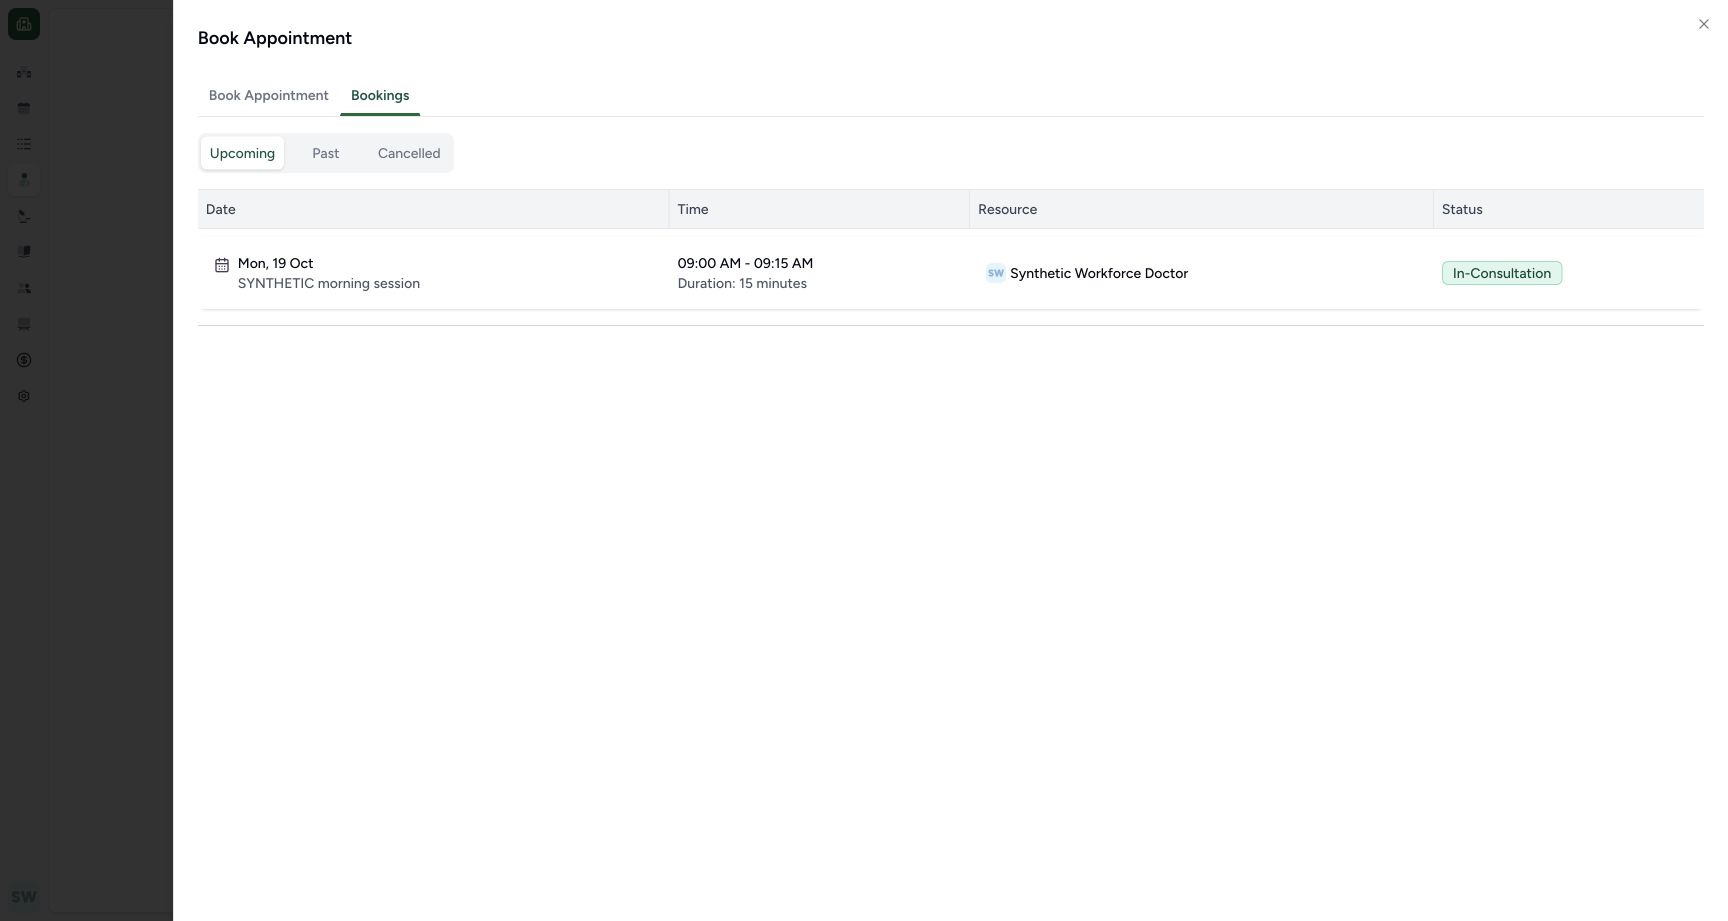This screenshot has height=921, width=1728.
Task: Select the Bookings tab
Action: 380,96
